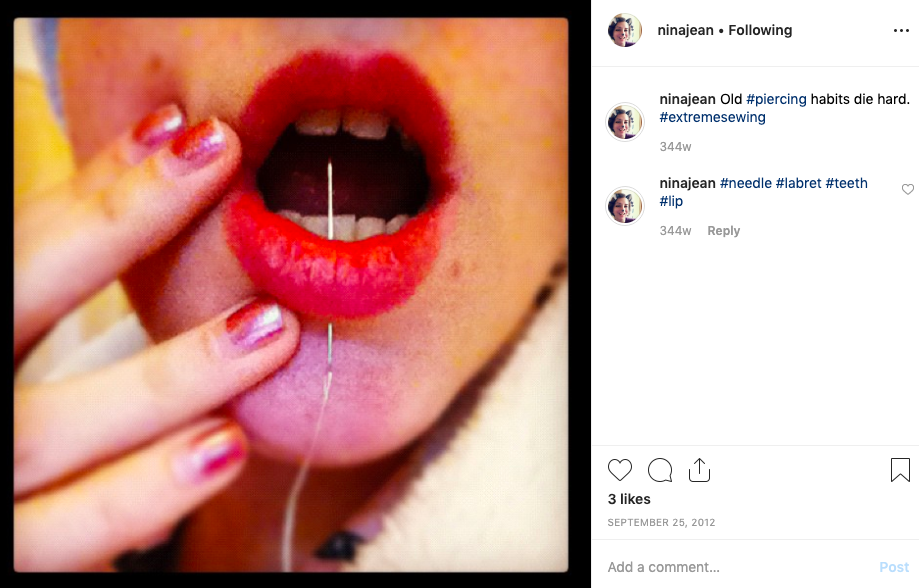Toggle the Following status in header
Viewport: 919px width, 588px height.
click(x=760, y=30)
